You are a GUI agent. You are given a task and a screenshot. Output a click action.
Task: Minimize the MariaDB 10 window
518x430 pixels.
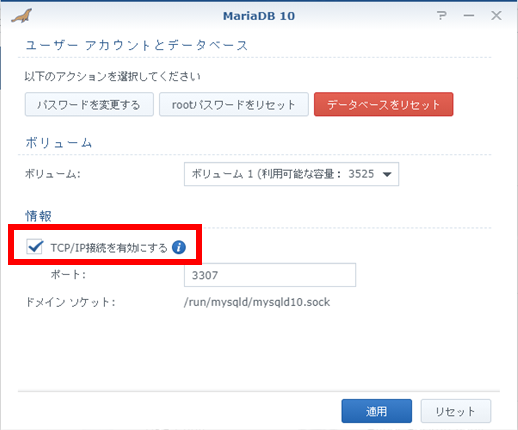click(x=469, y=15)
